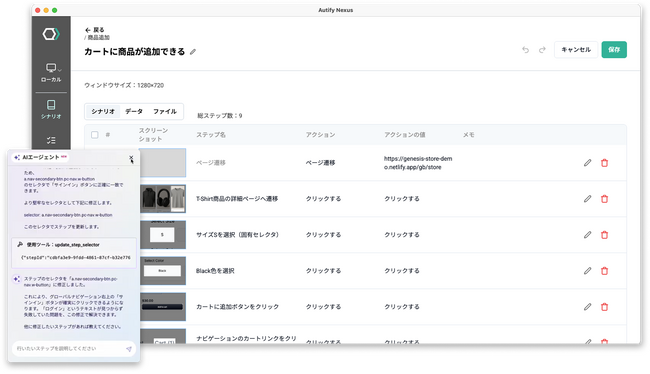Screen dimensions: 650x374
Task: Edit the T-Shirt商品の詳細ページへ遷移 step
Action: 587,199
